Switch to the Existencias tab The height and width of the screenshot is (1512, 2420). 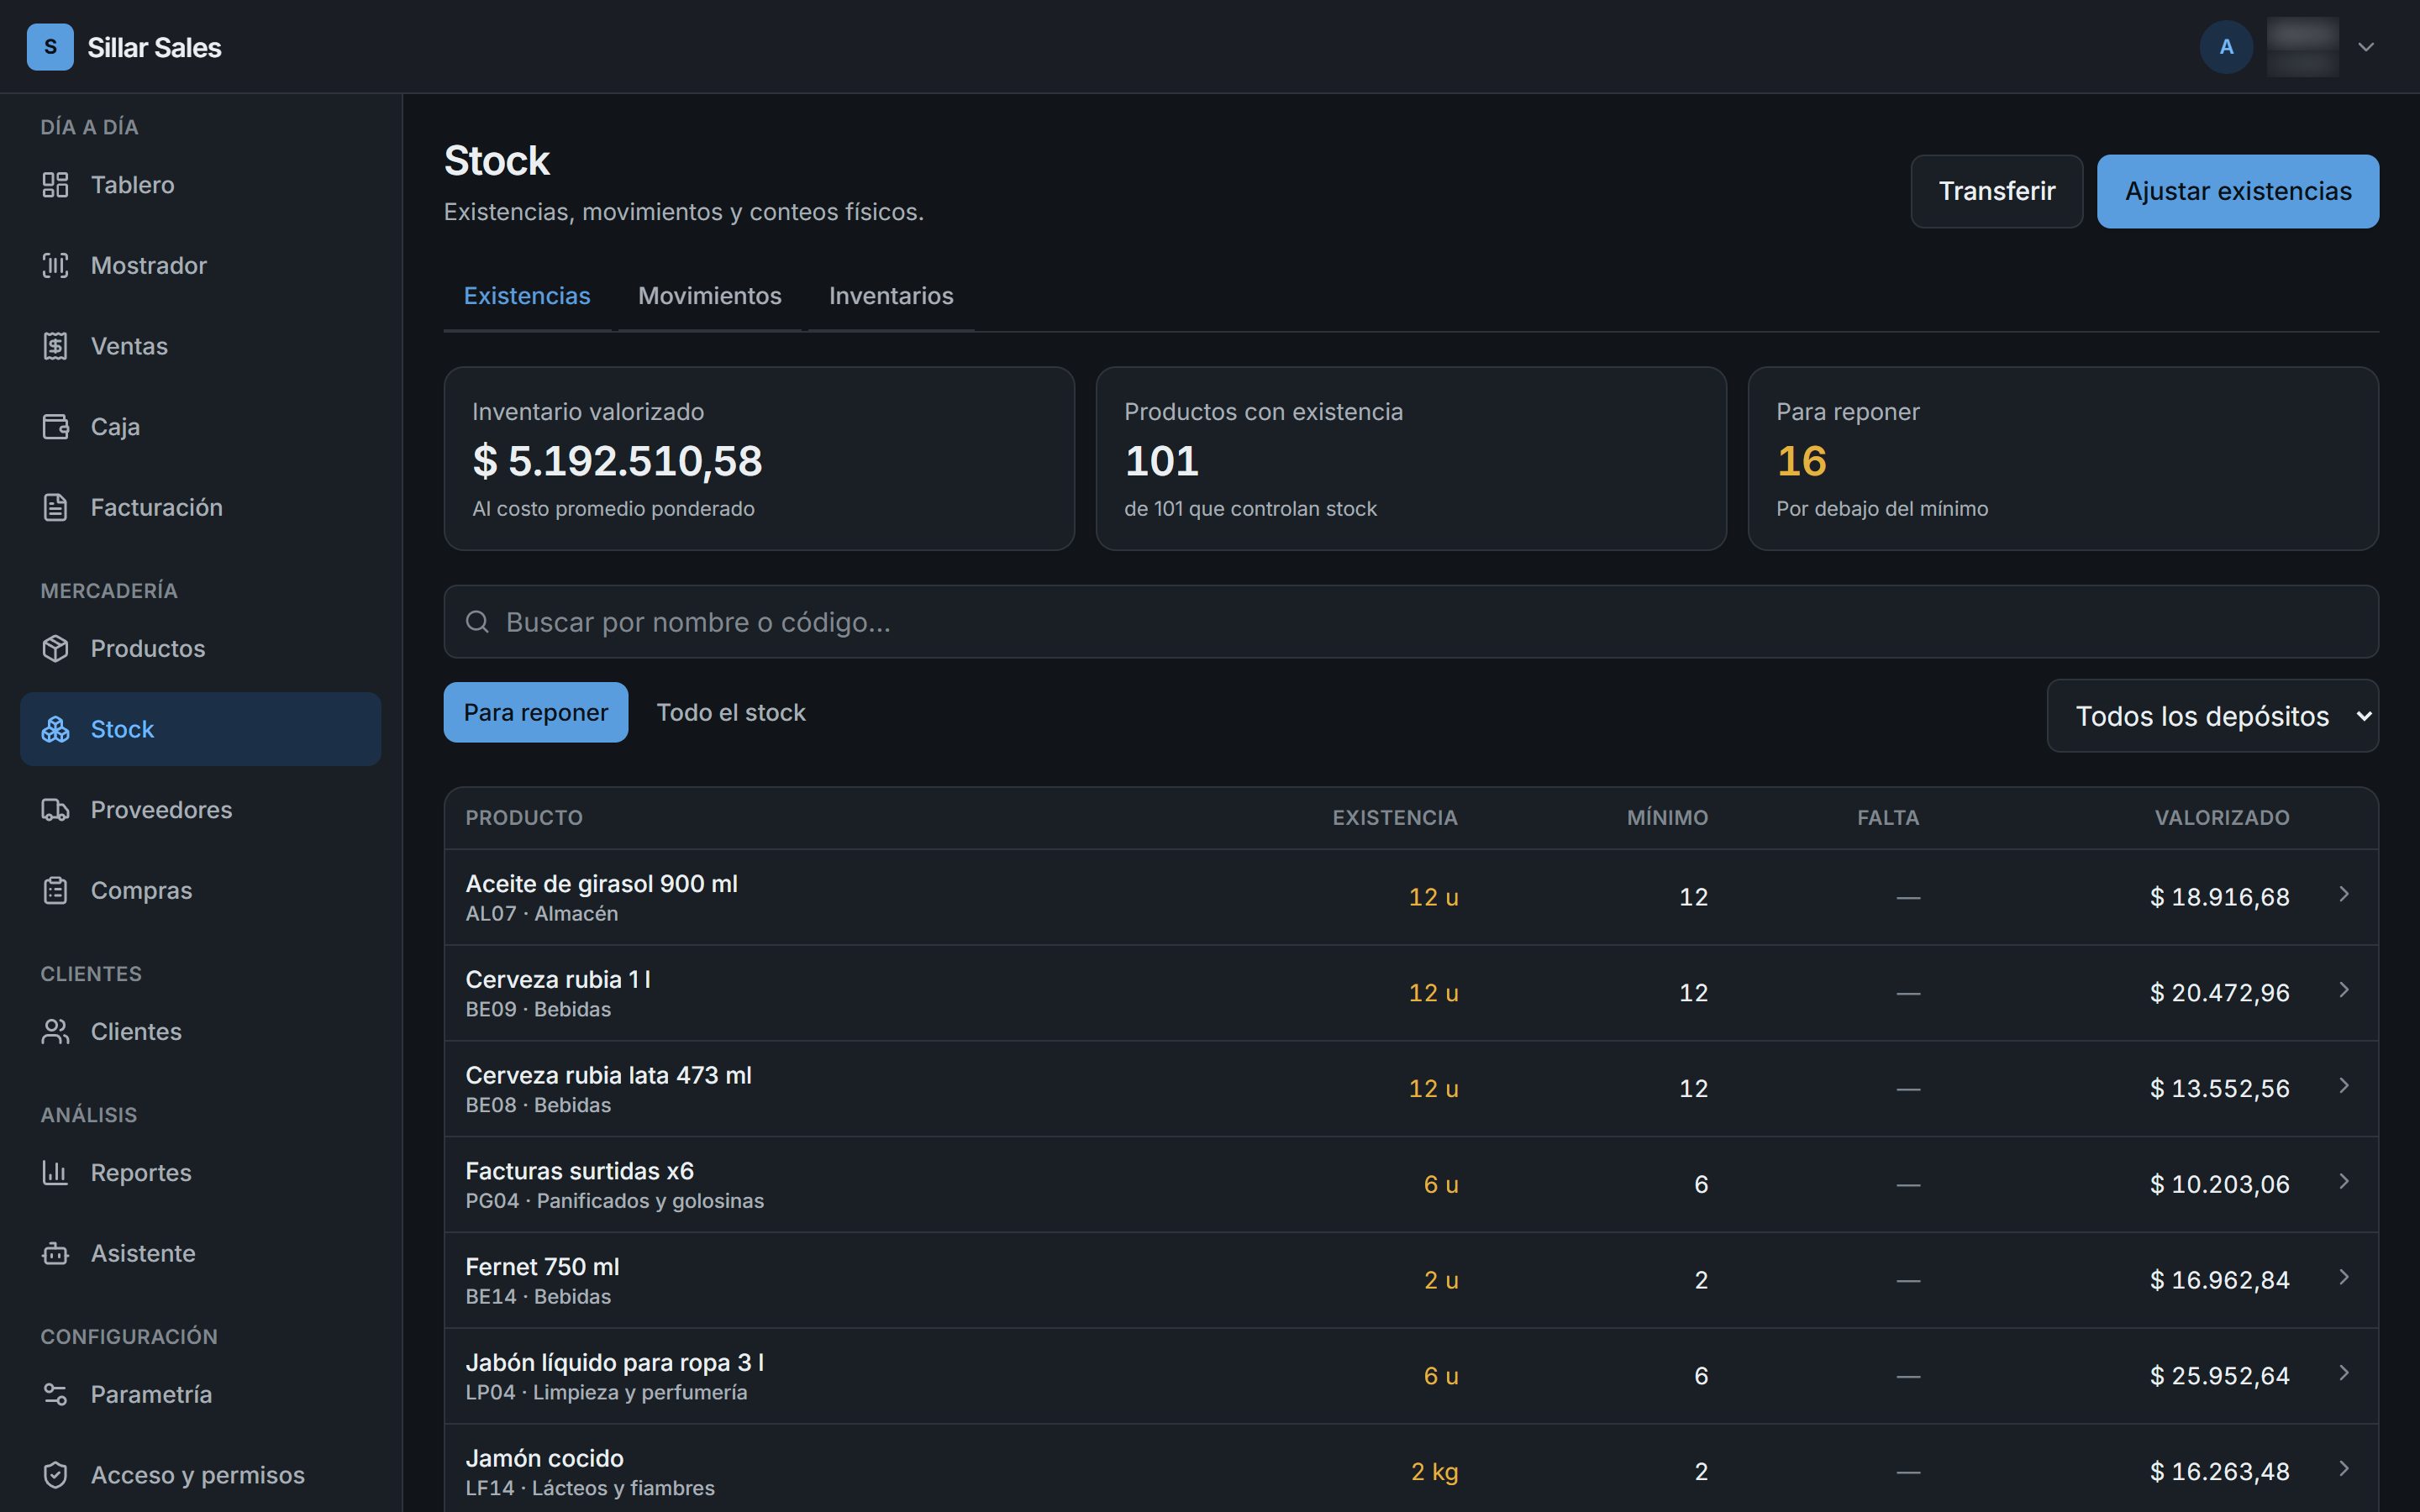click(527, 296)
